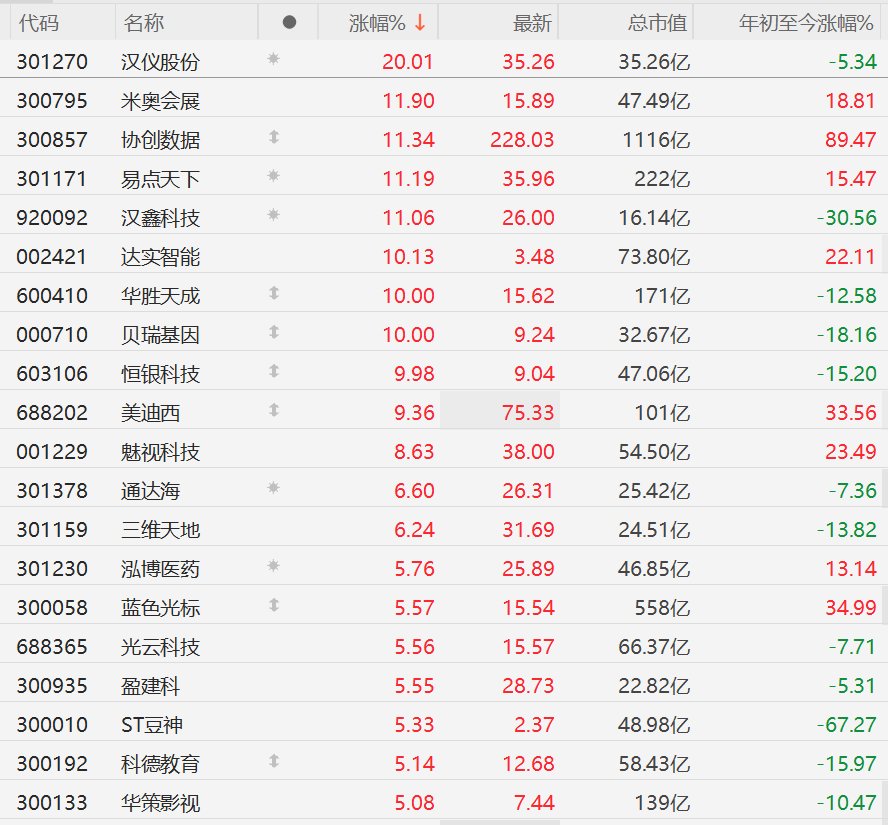
Task: Select stock name 盈建科
Action: (151, 686)
